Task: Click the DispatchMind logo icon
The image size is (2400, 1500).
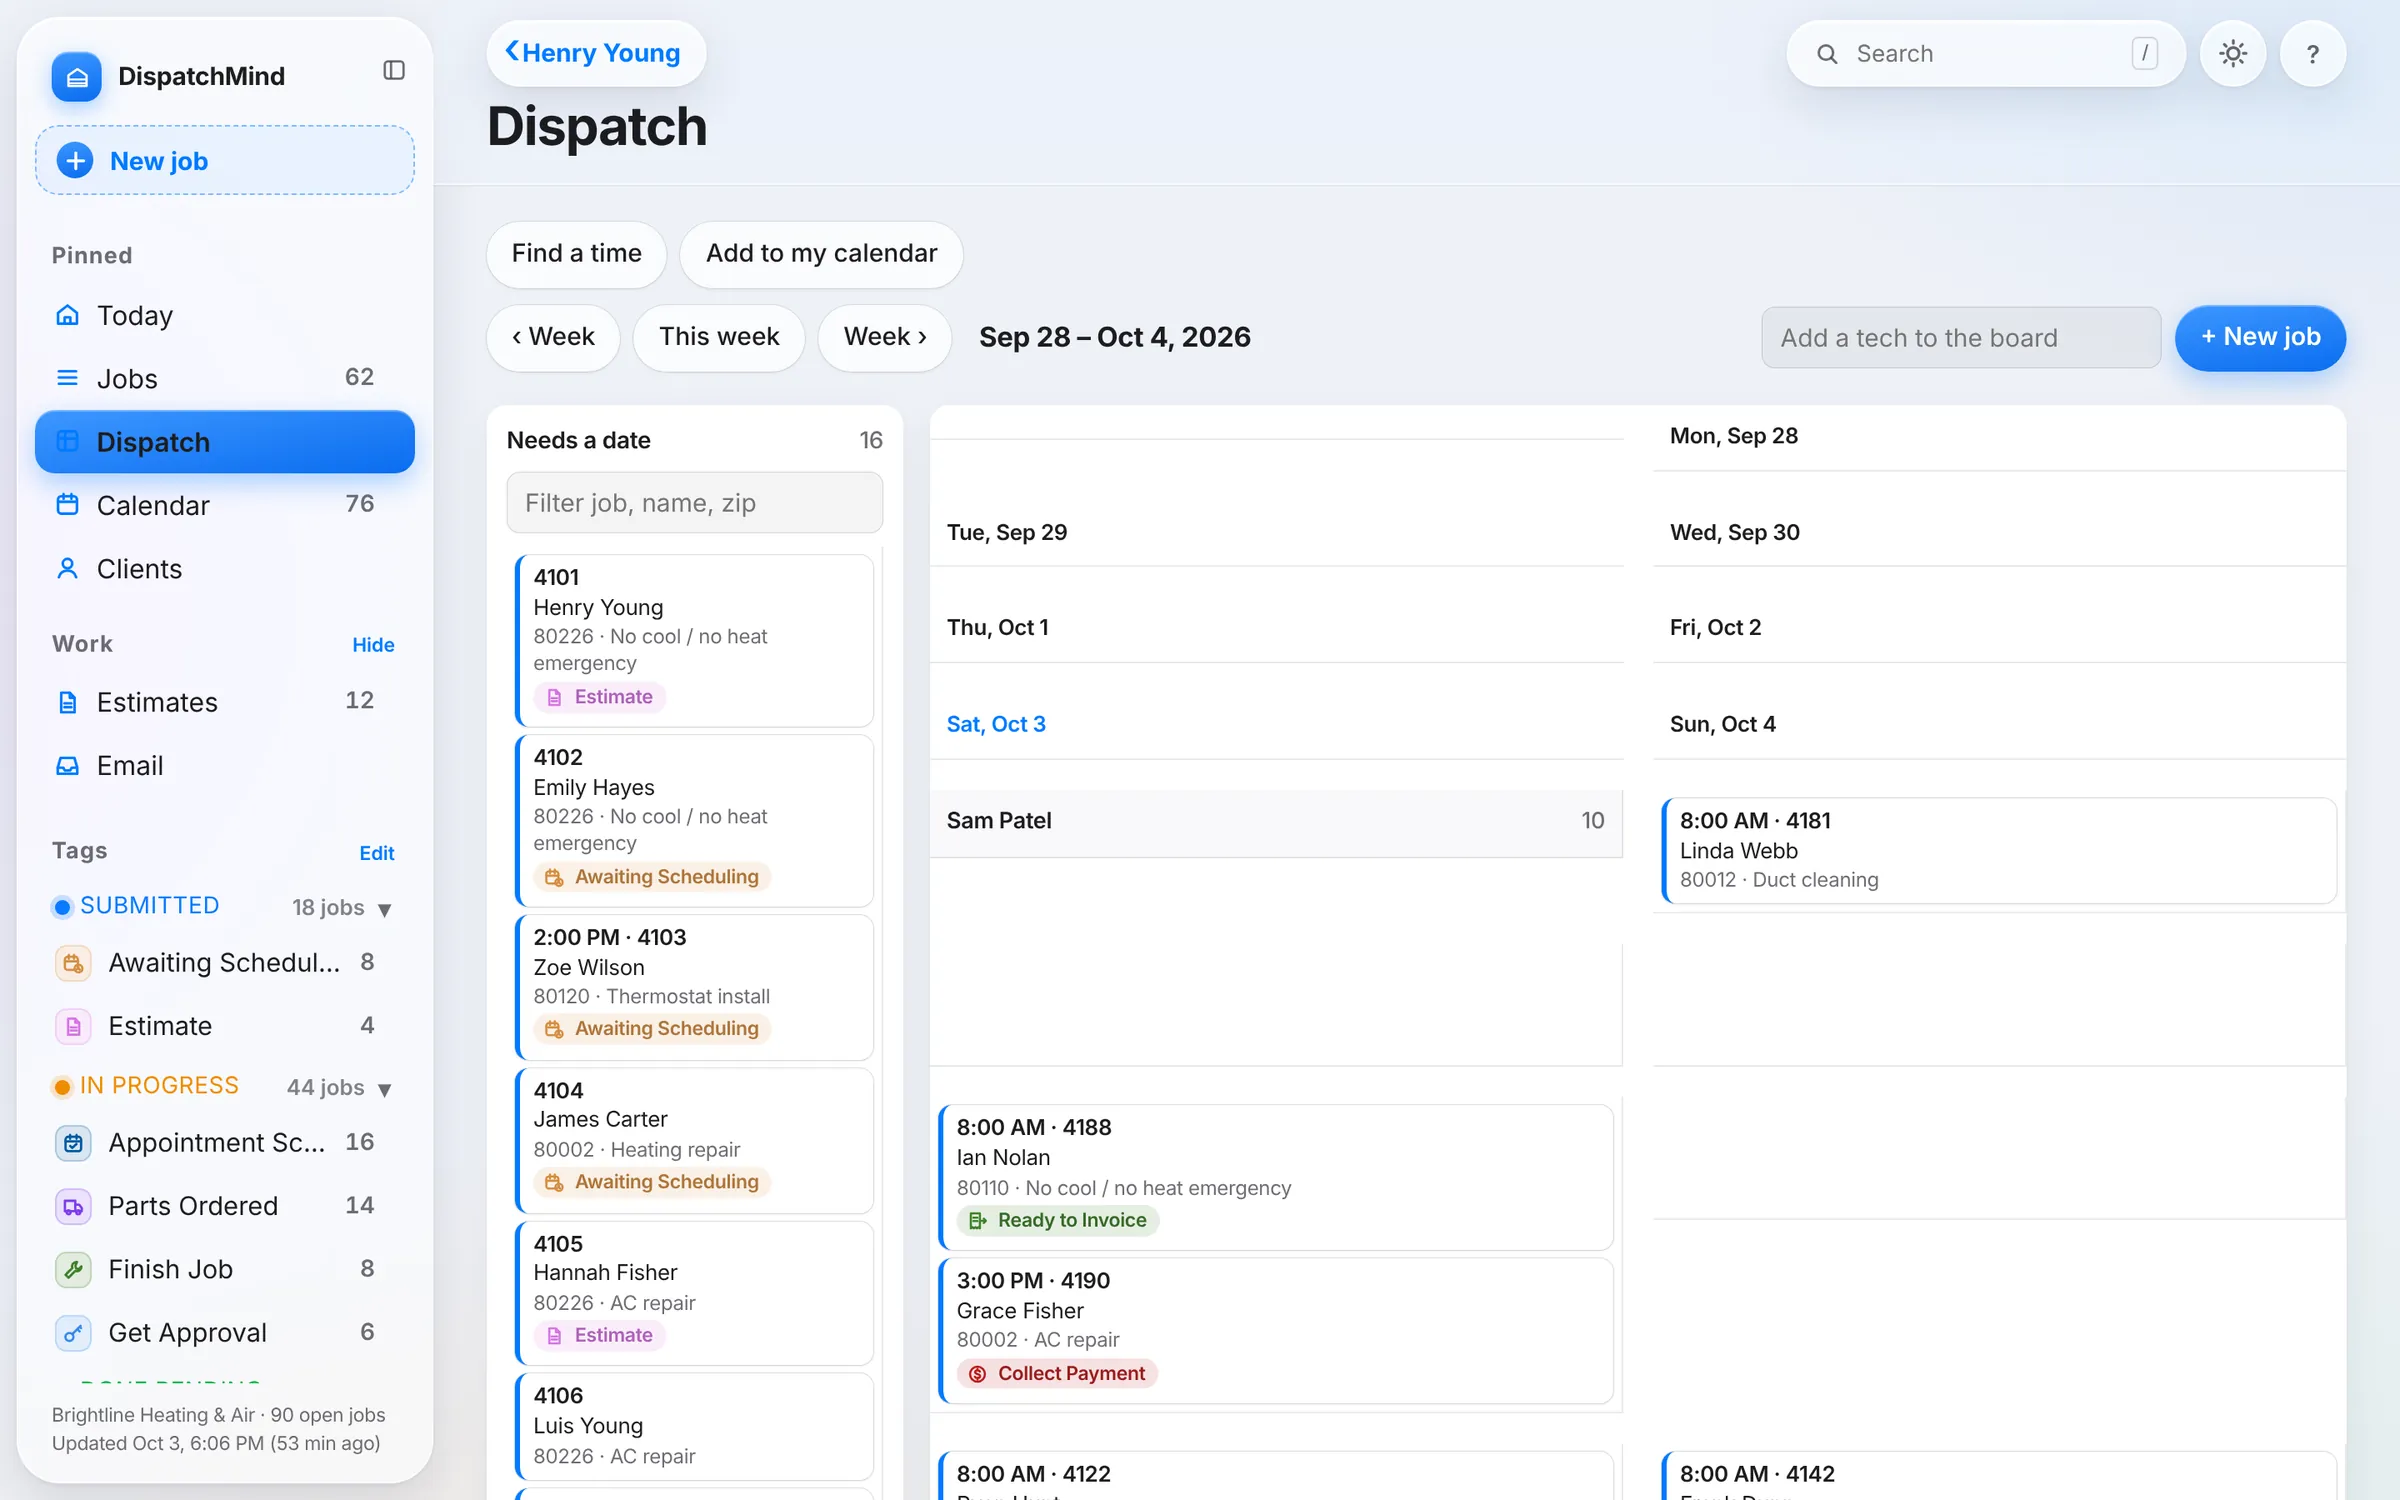Action: tap(77, 77)
